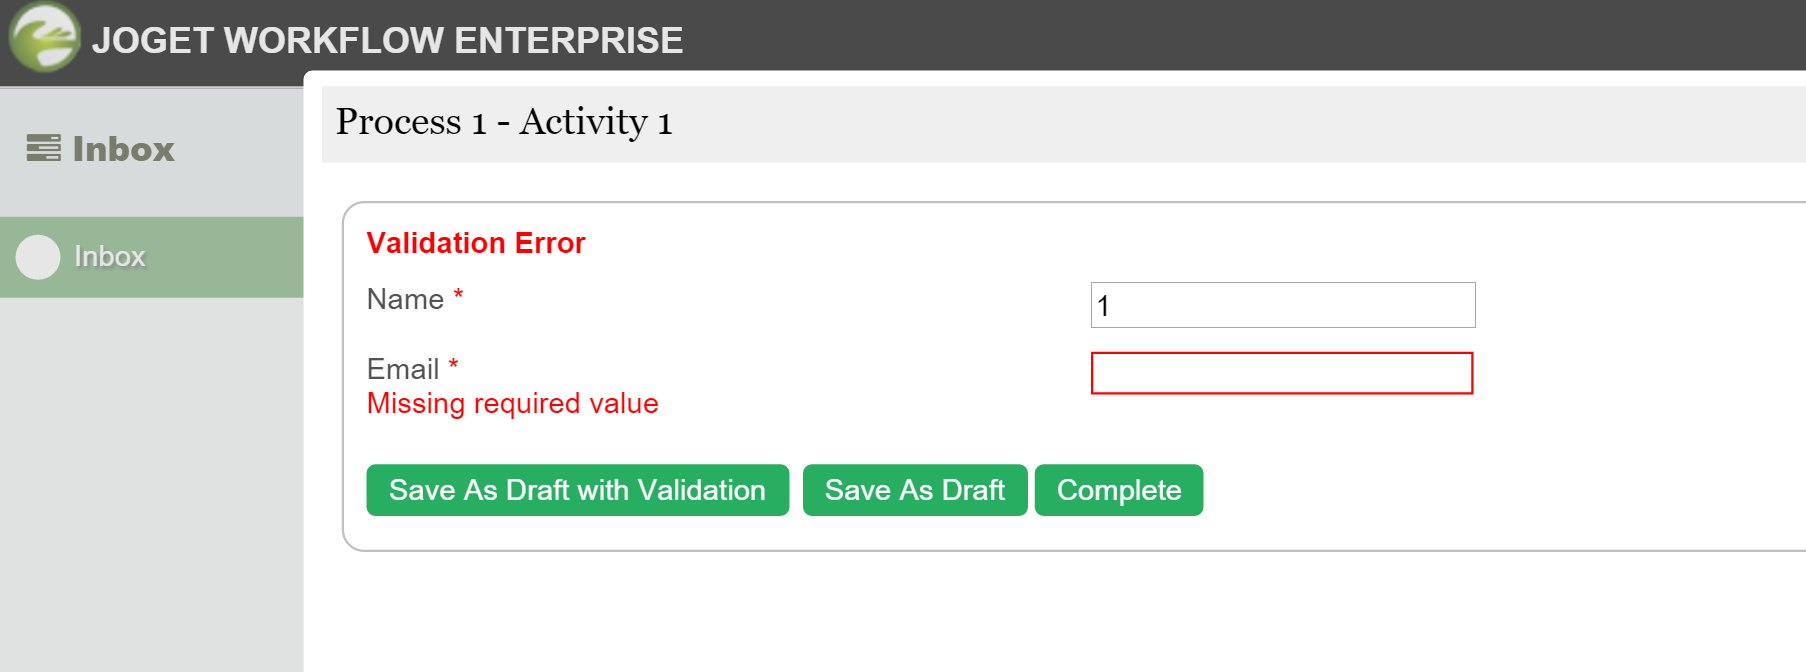Click the Validation Error heading
The height and width of the screenshot is (672, 1806).
pyautogui.click(x=476, y=243)
